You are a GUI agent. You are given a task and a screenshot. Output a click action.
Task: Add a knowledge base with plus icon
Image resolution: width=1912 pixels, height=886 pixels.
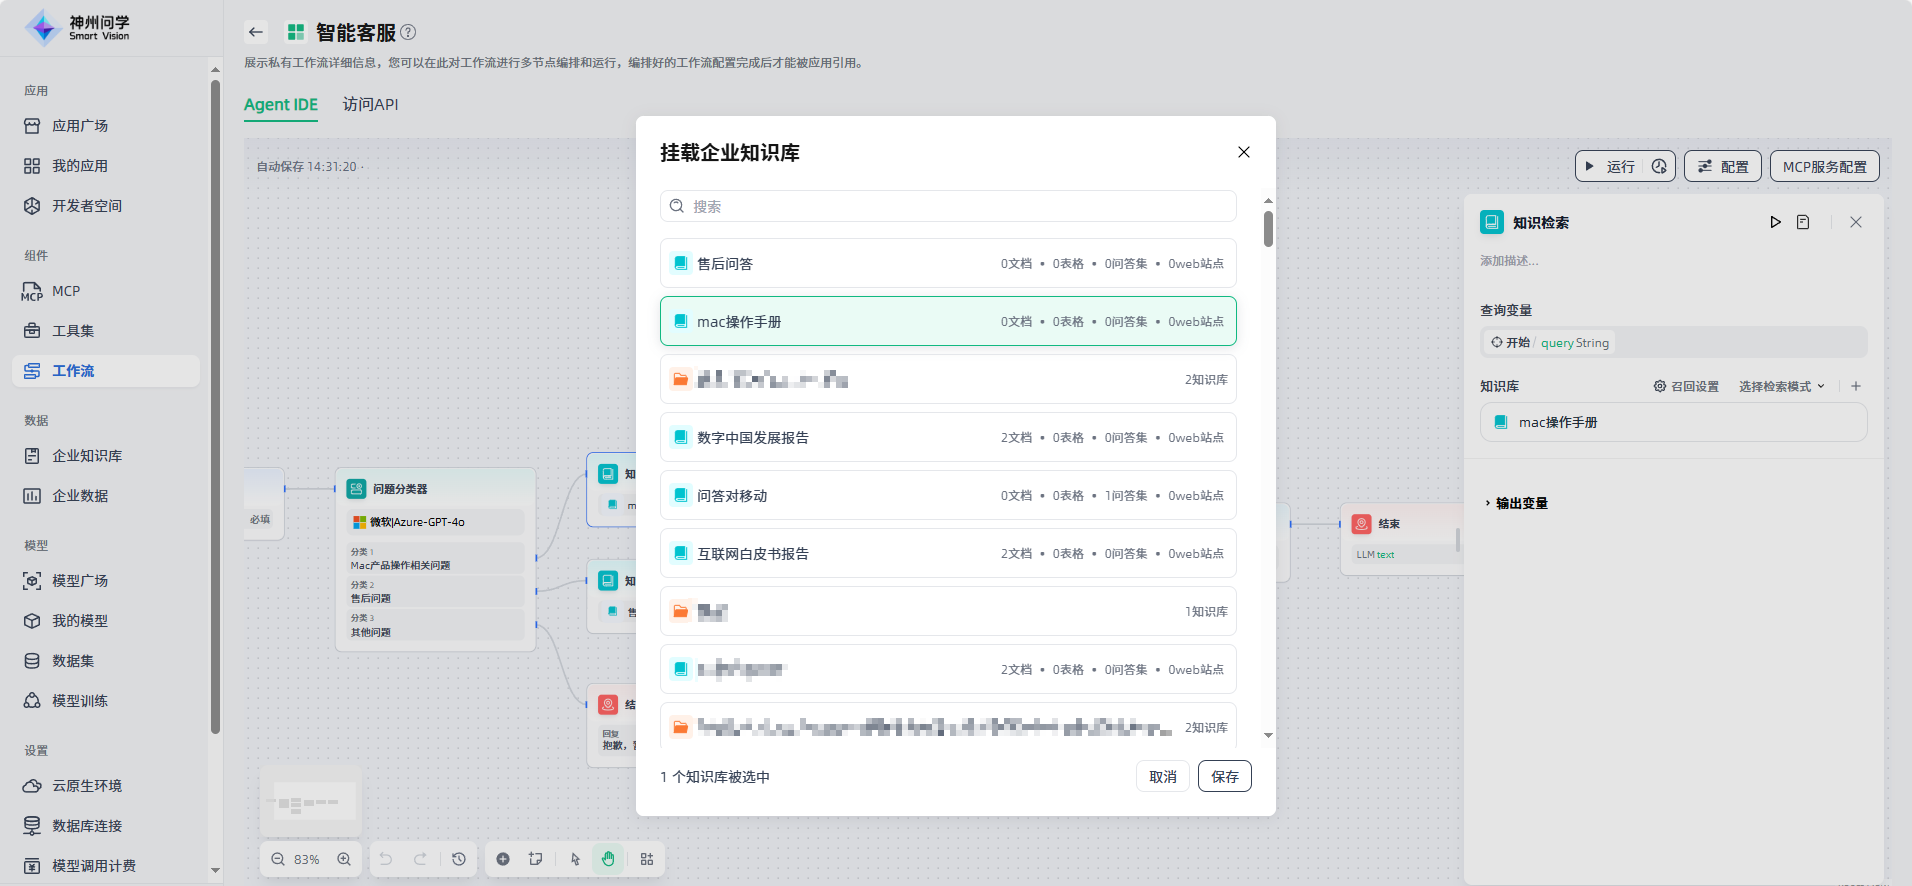pos(1856,386)
